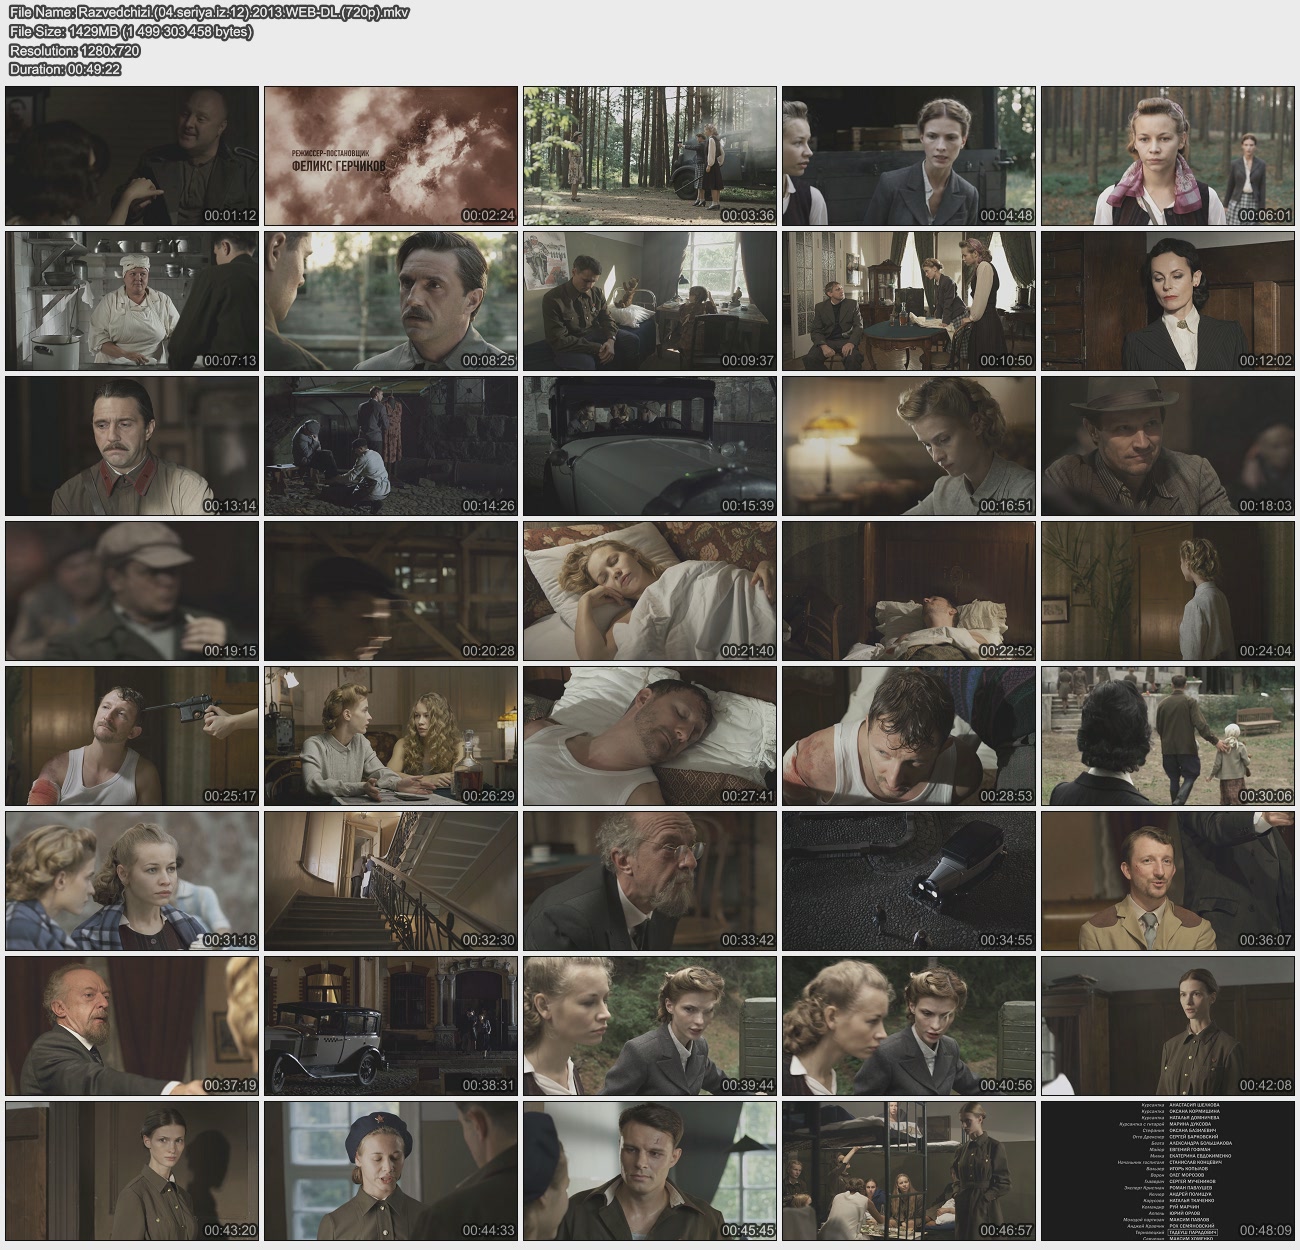
Task: Open the sleeping blonde woman thumbnail at 00:21:40
Action: click(x=650, y=591)
